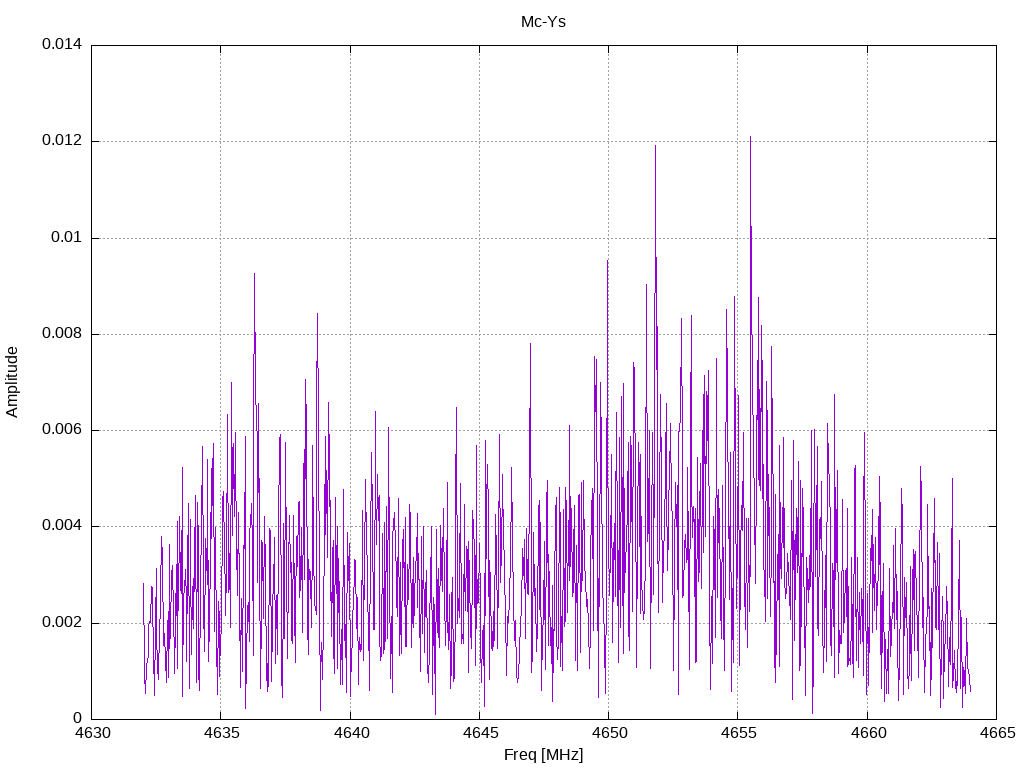Click the 0.012 y-axis tick label
1024x768 pixels.
[62, 140]
